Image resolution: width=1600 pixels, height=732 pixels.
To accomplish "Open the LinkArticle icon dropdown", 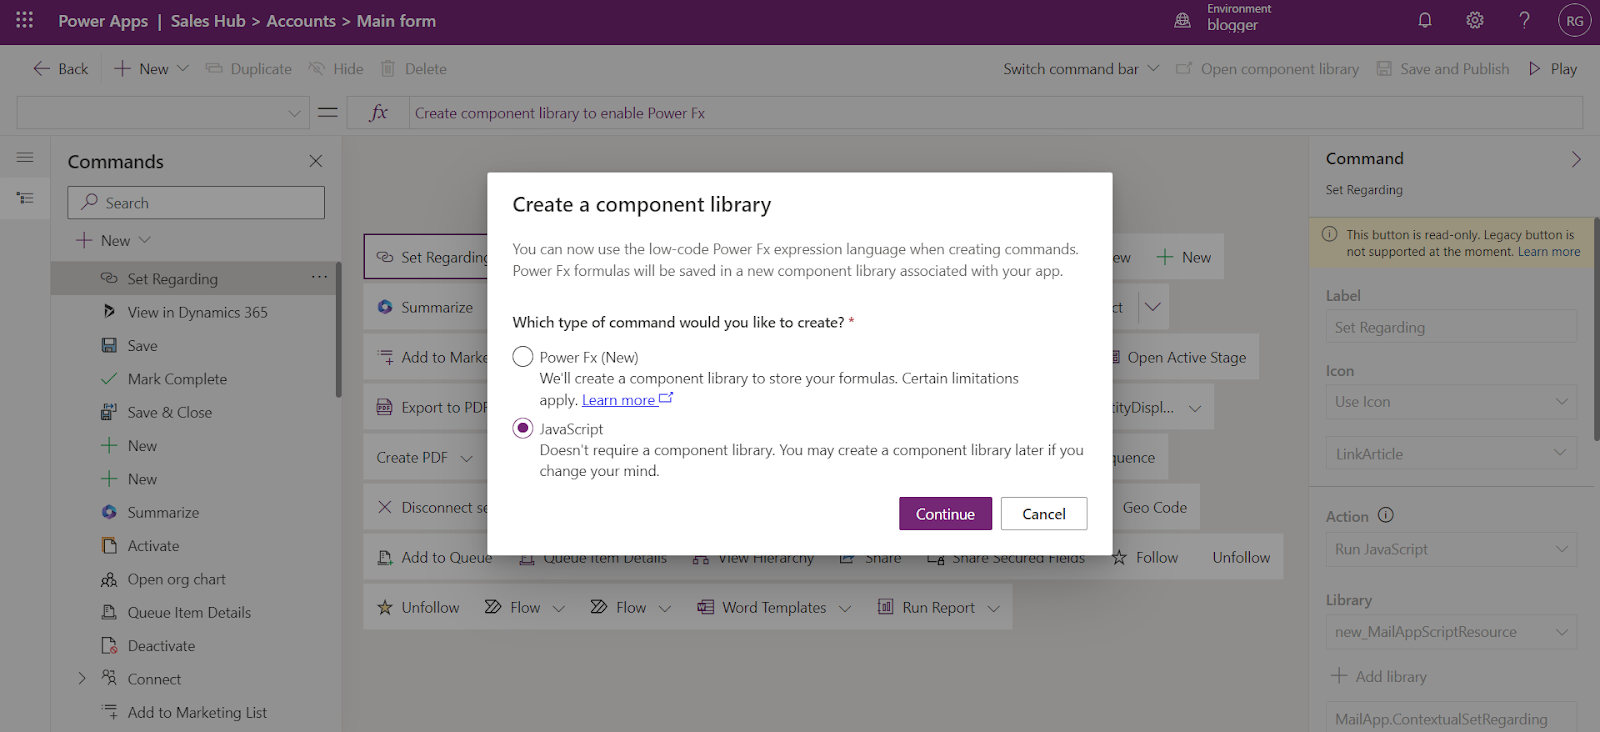I will 1451,453.
